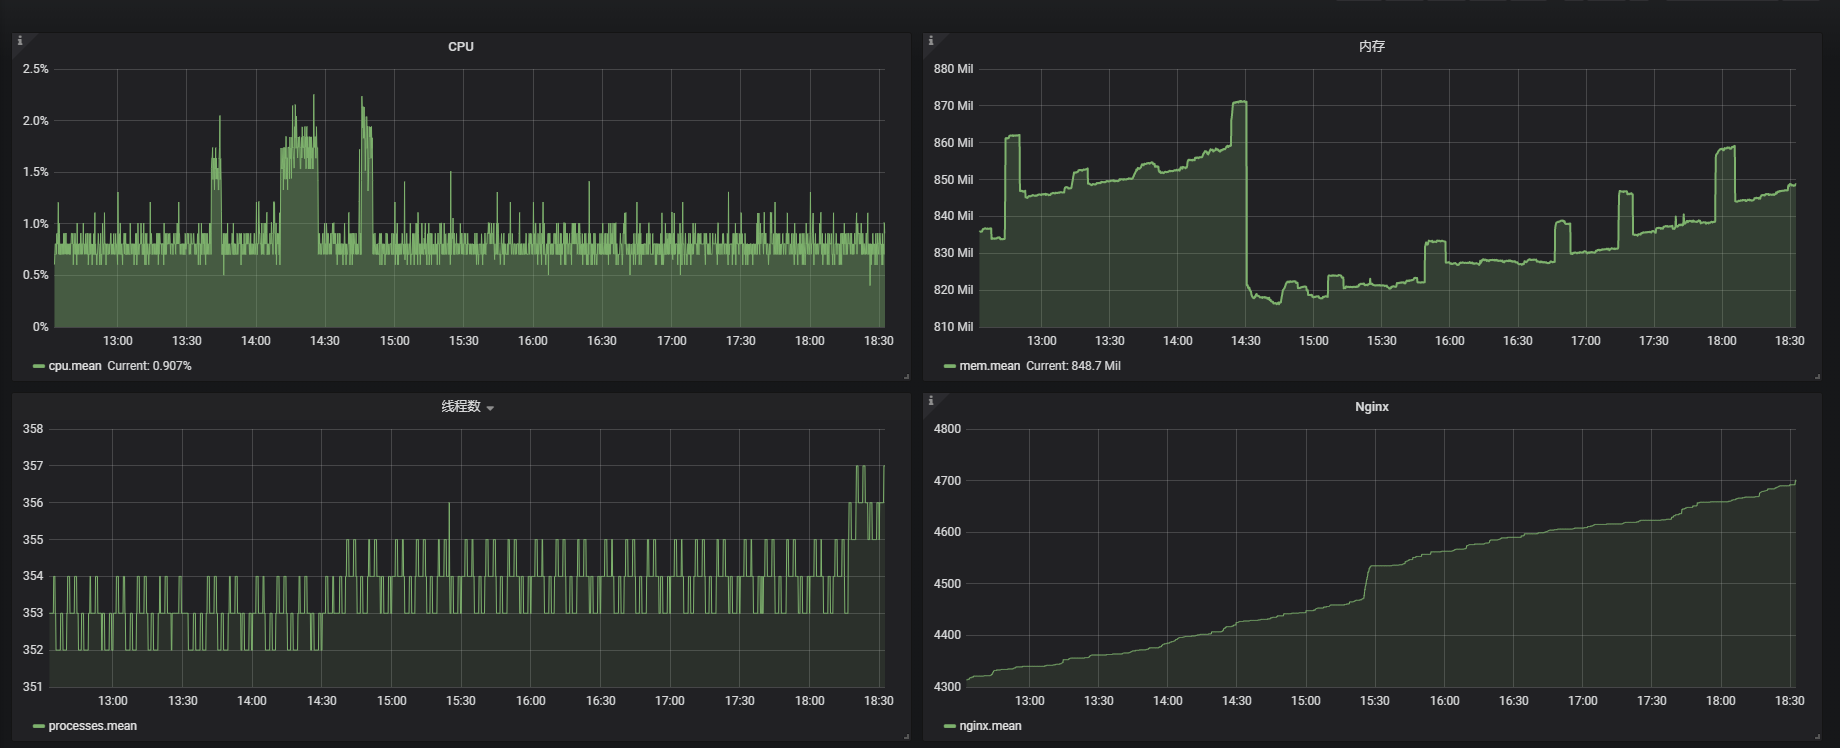This screenshot has width=1840, height=748.
Task: Open the 线程数 panel title menu
Action: click(461, 407)
